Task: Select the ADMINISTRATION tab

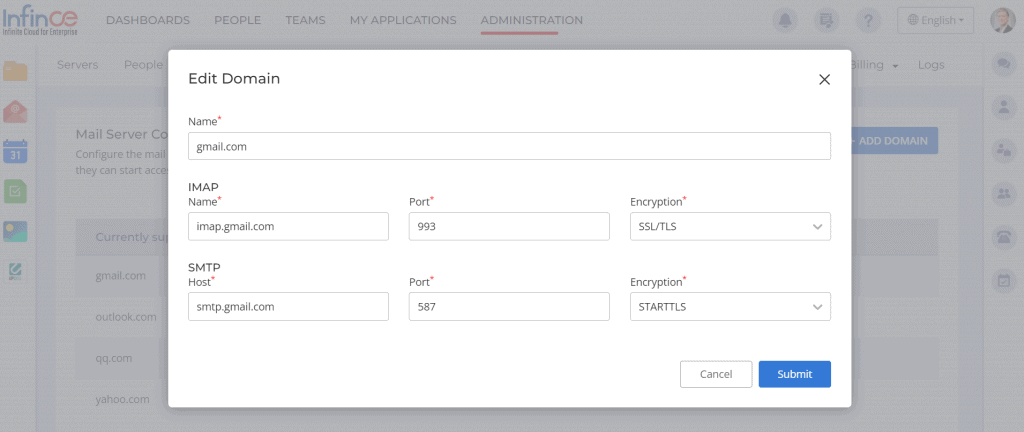Action: [532, 20]
